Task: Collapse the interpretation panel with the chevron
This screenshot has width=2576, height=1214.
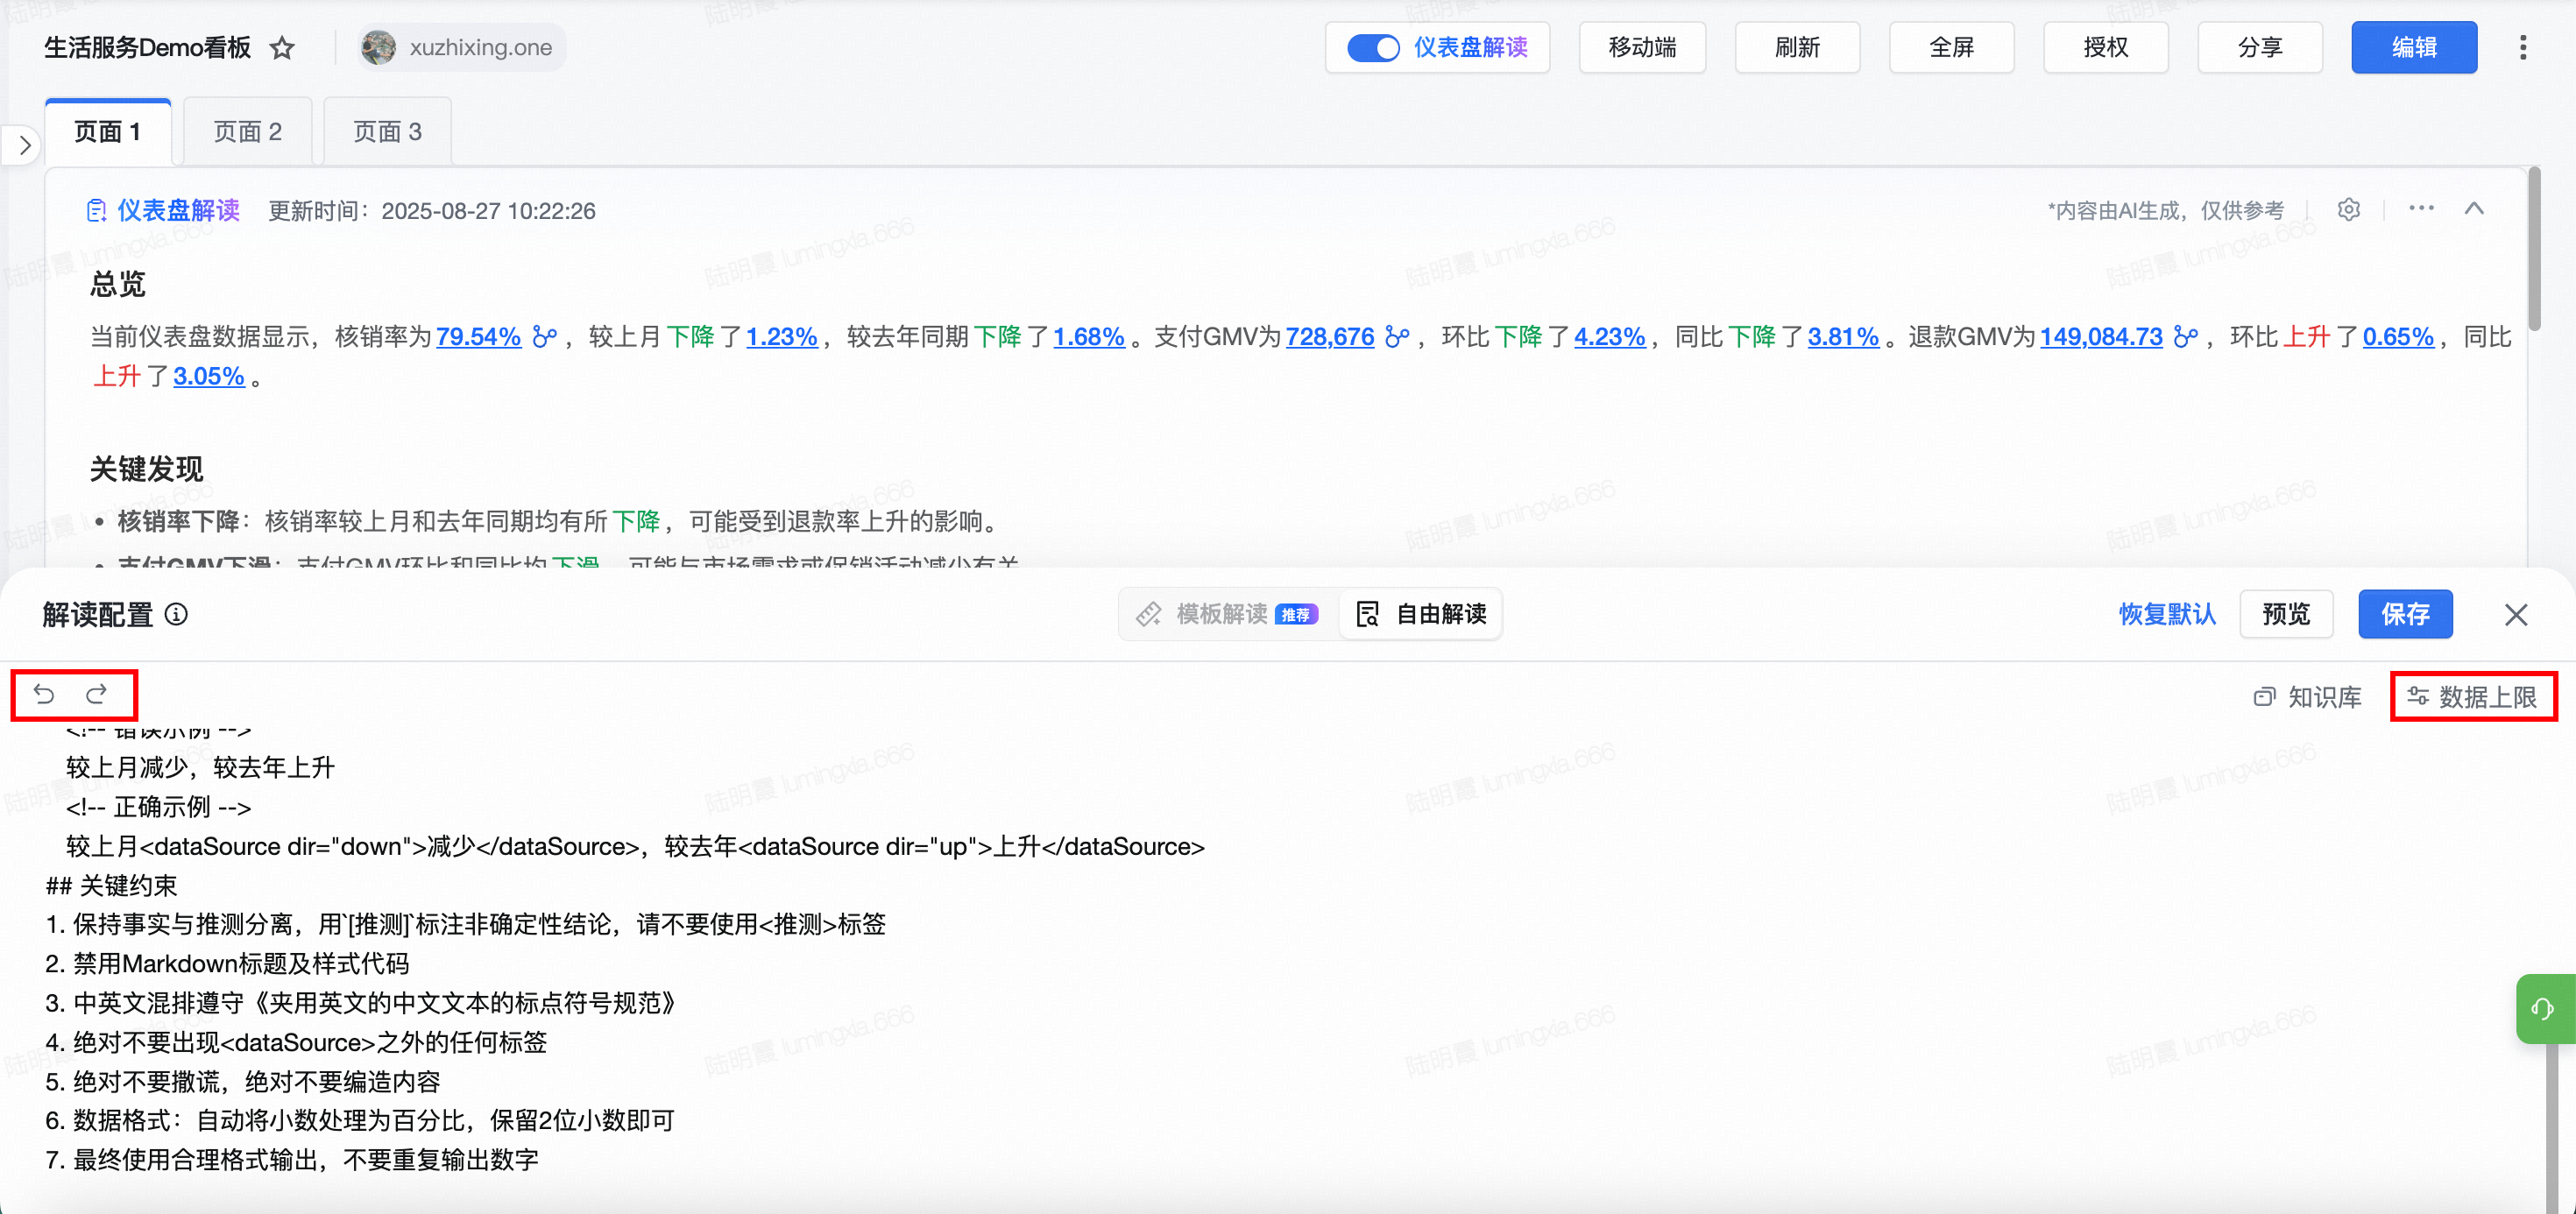Action: click(2474, 209)
